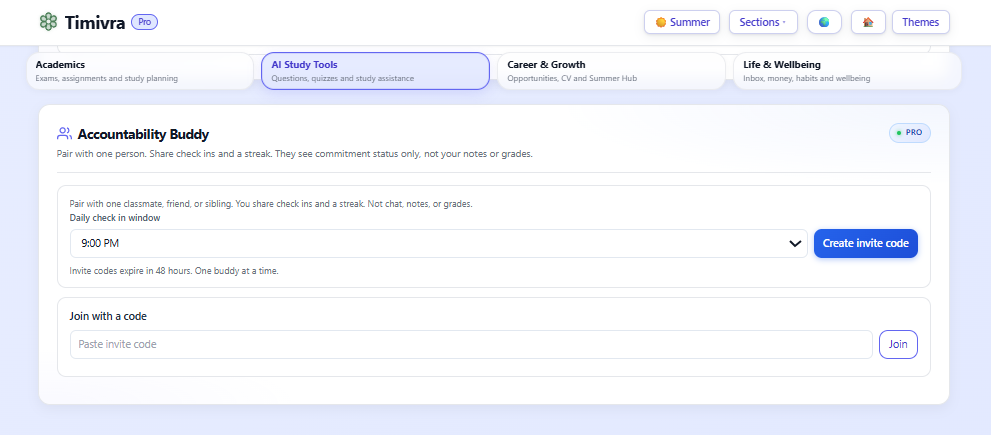Expand the Sections dropdown menu
Screen dimensions: 991x435
[x=763, y=22]
